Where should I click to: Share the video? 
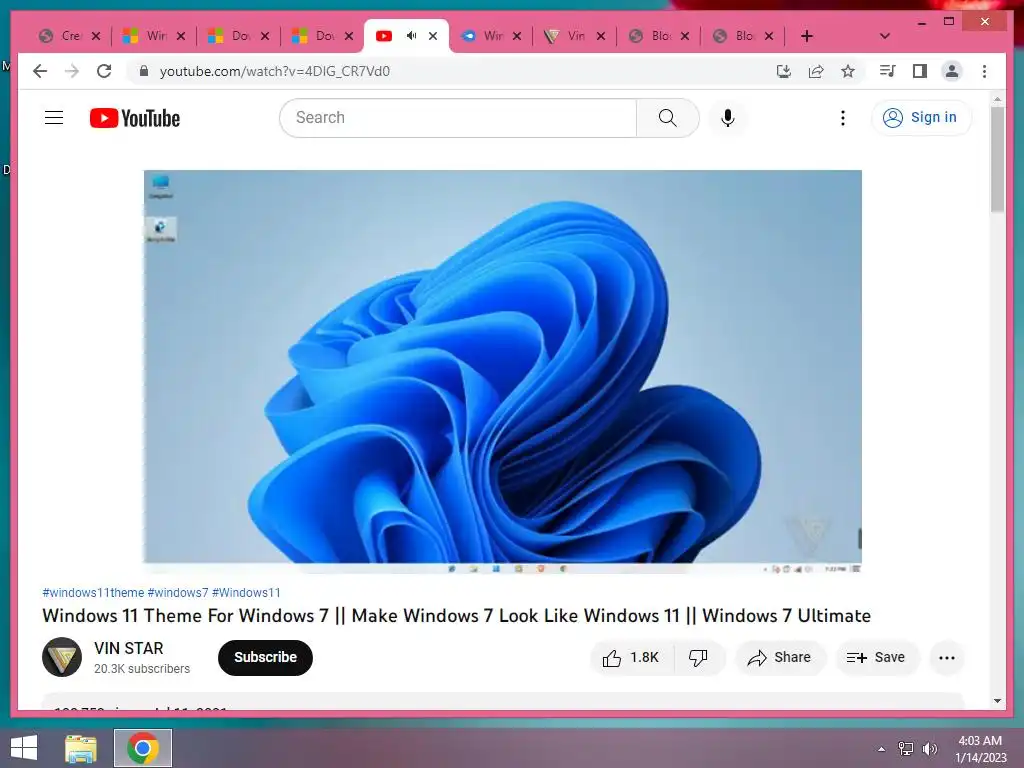pyautogui.click(x=780, y=658)
